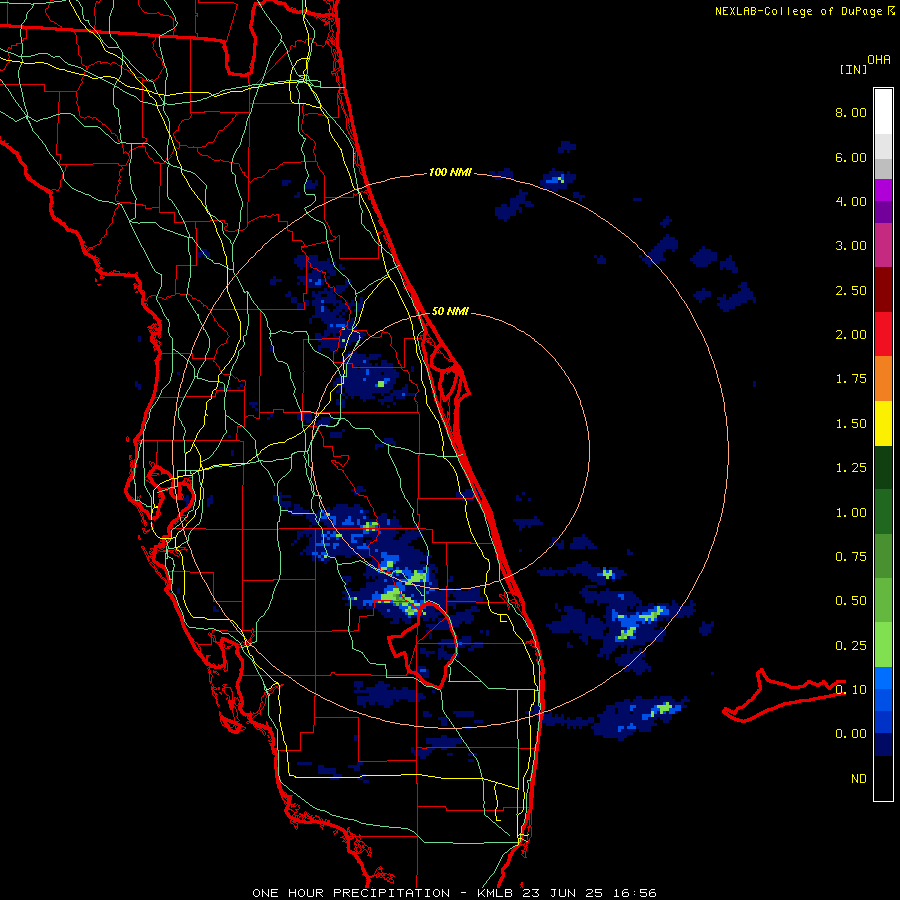Pick the 0.75 legend value

(851, 557)
